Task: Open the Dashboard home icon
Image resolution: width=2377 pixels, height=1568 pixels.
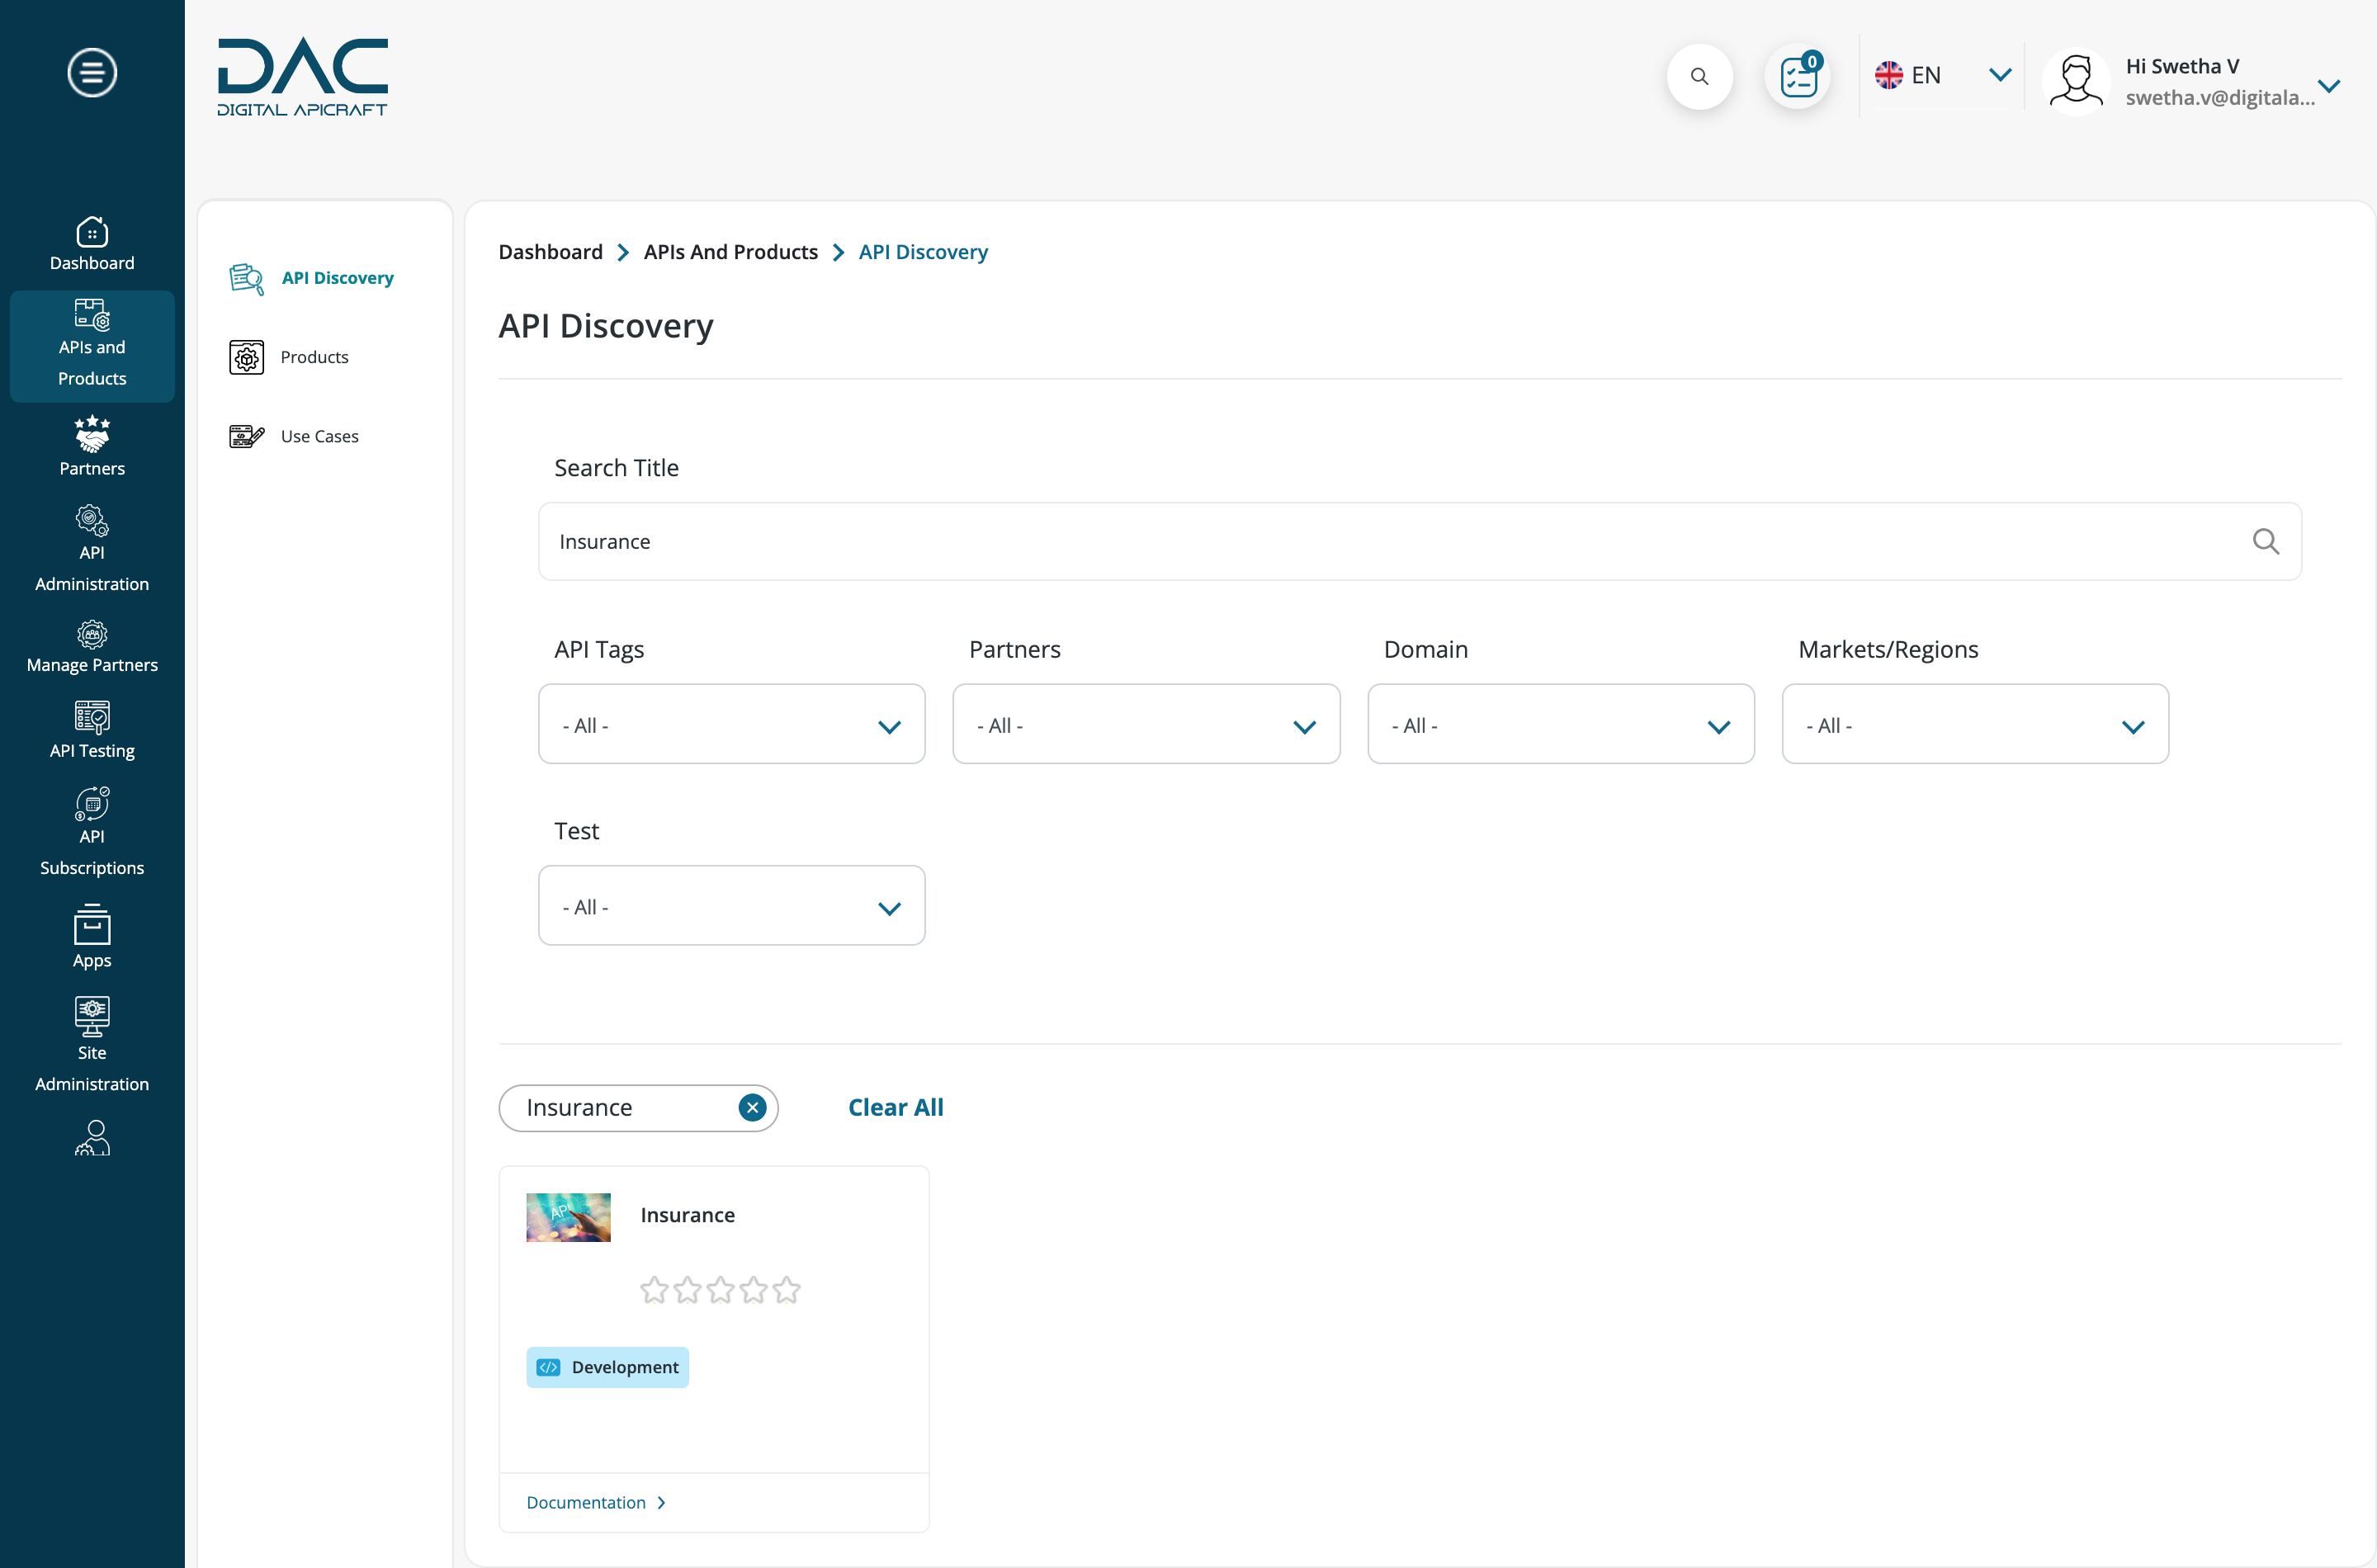Action: [92, 232]
